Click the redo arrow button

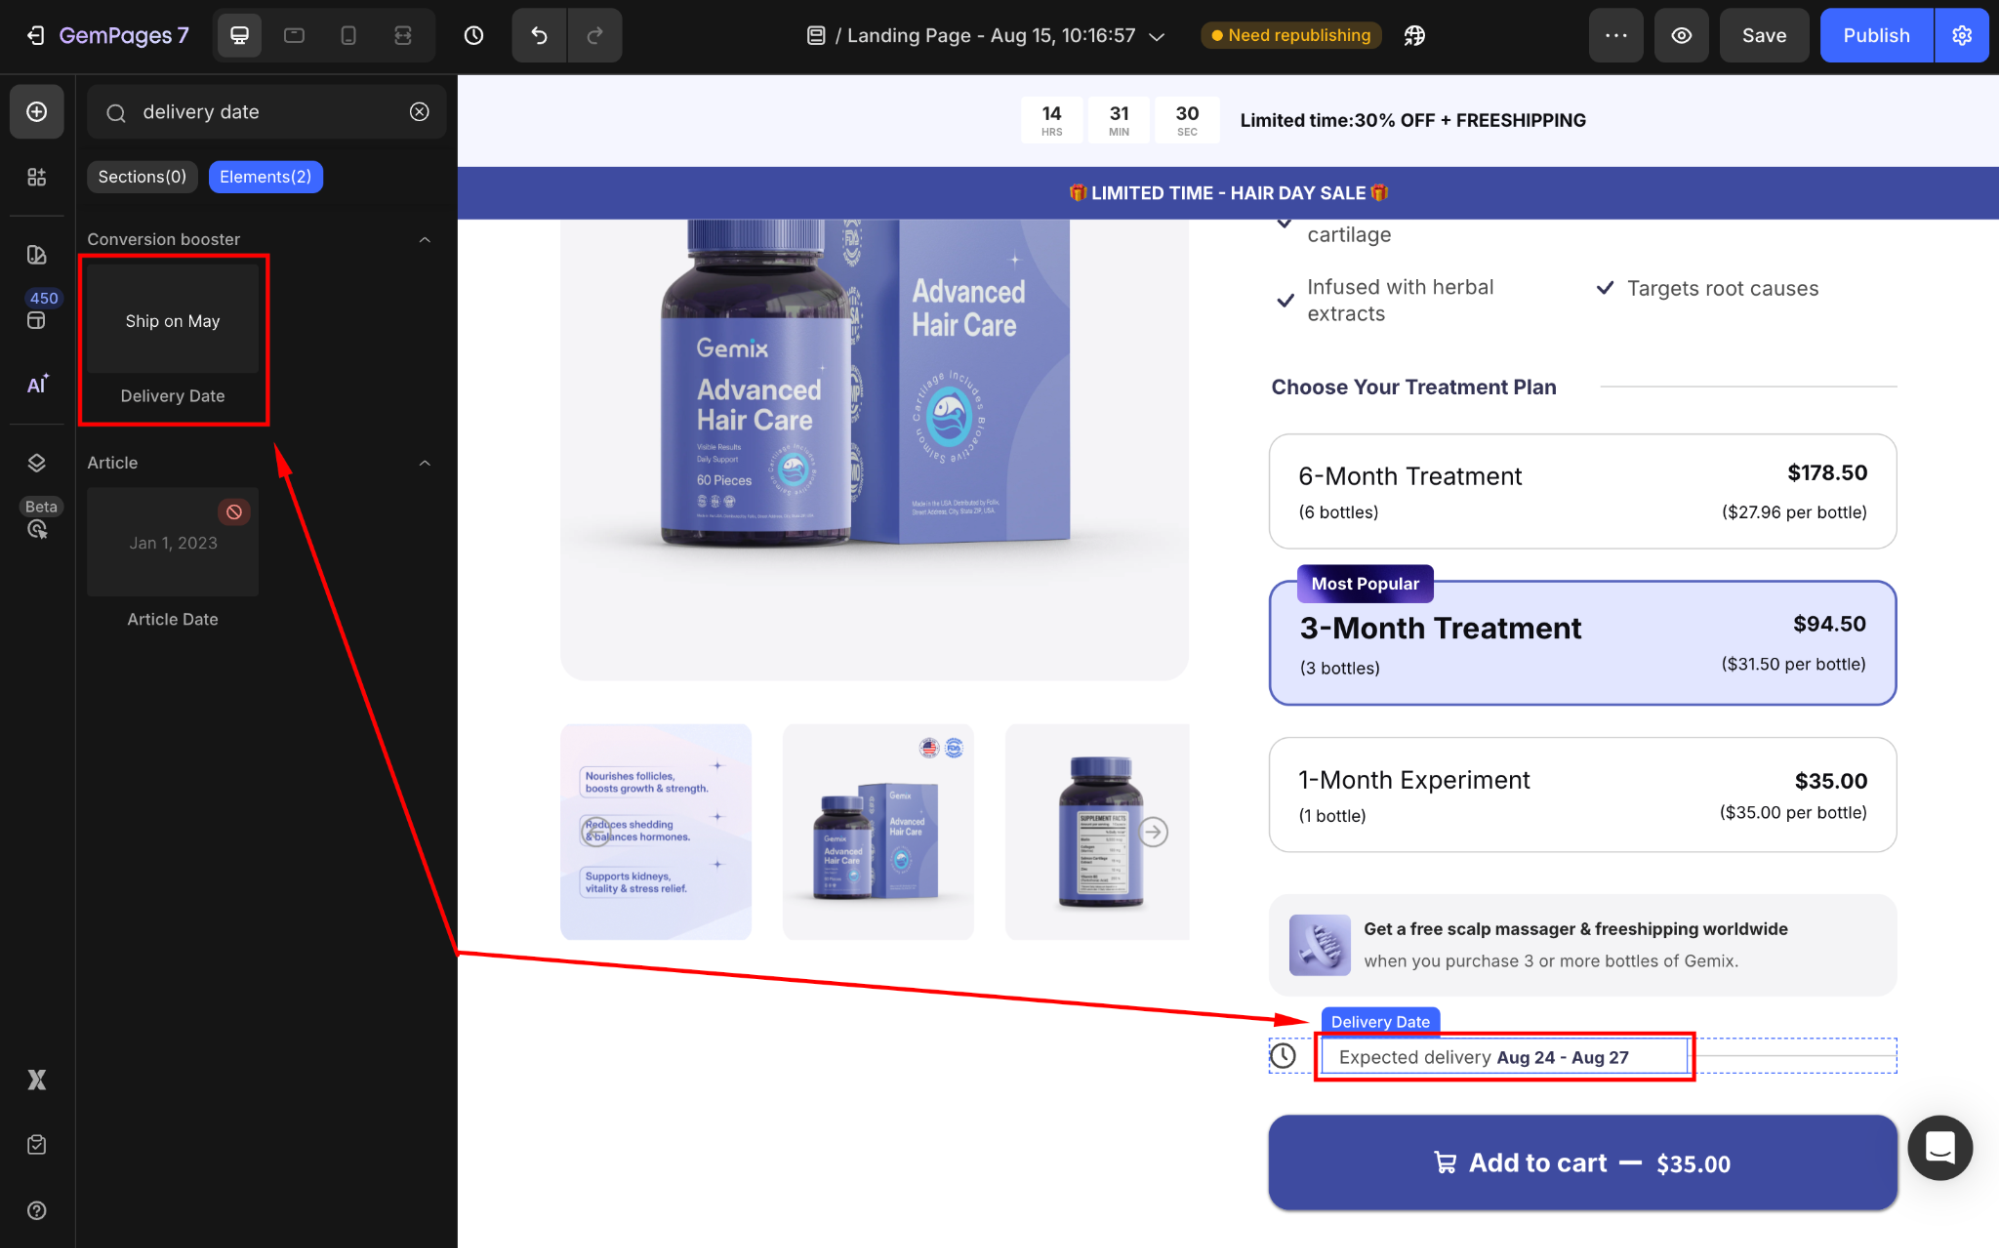594,36
